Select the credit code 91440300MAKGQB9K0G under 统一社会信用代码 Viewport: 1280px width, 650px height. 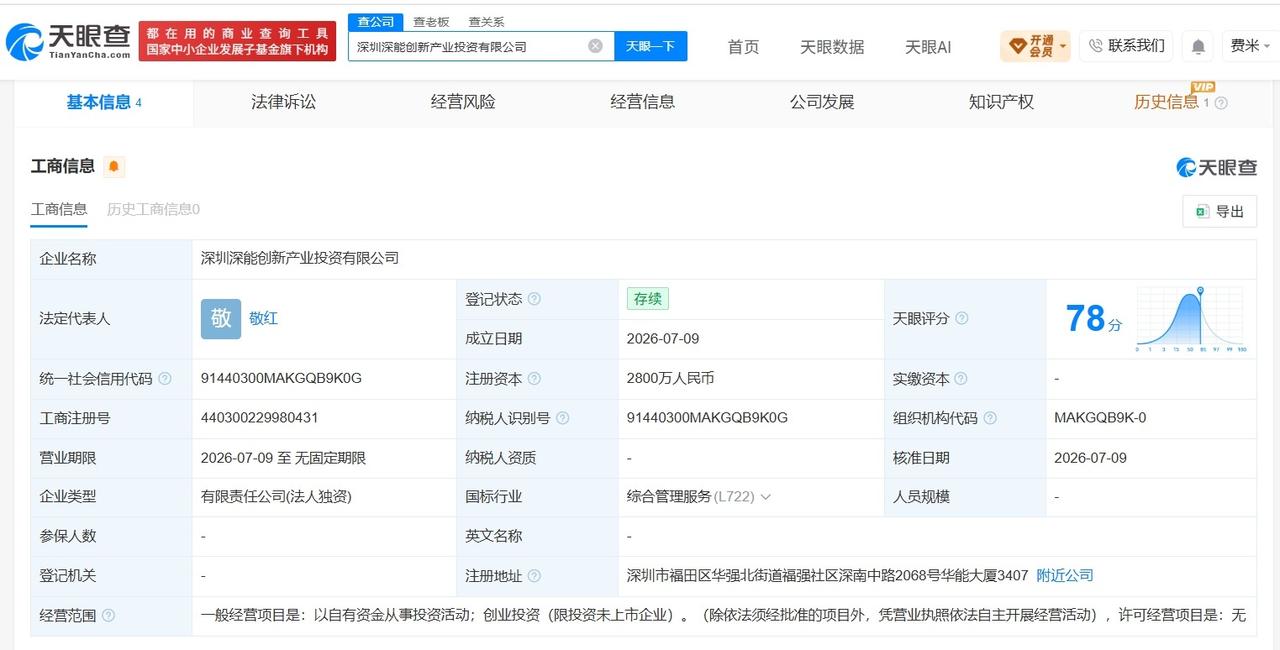point(281,379)
